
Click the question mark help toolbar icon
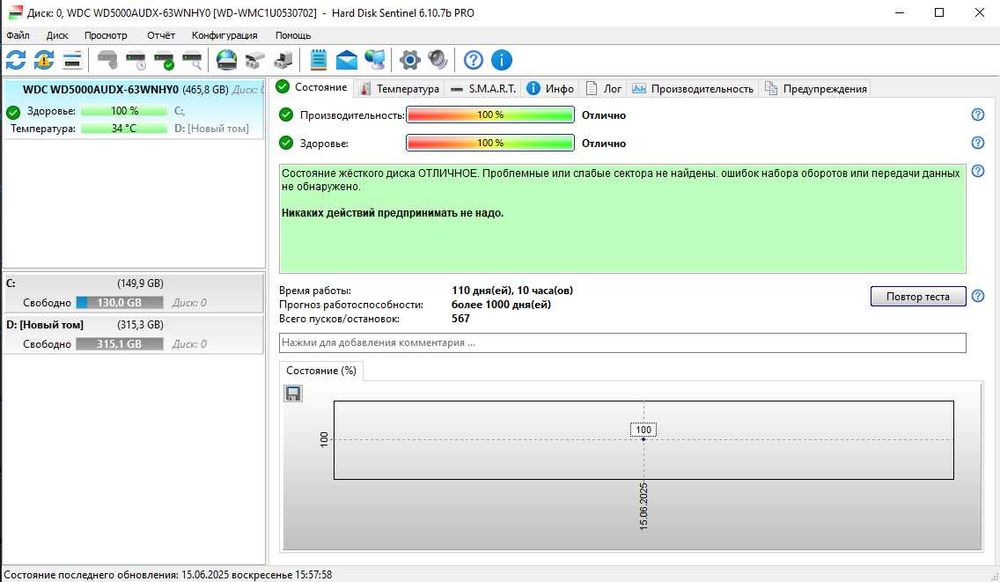[x=473, y=60]
